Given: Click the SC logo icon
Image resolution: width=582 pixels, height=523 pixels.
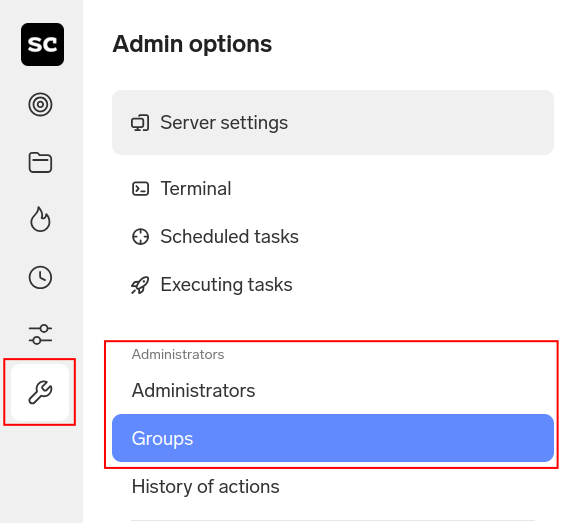Looking at the screenshot, I should click(42, 45).
